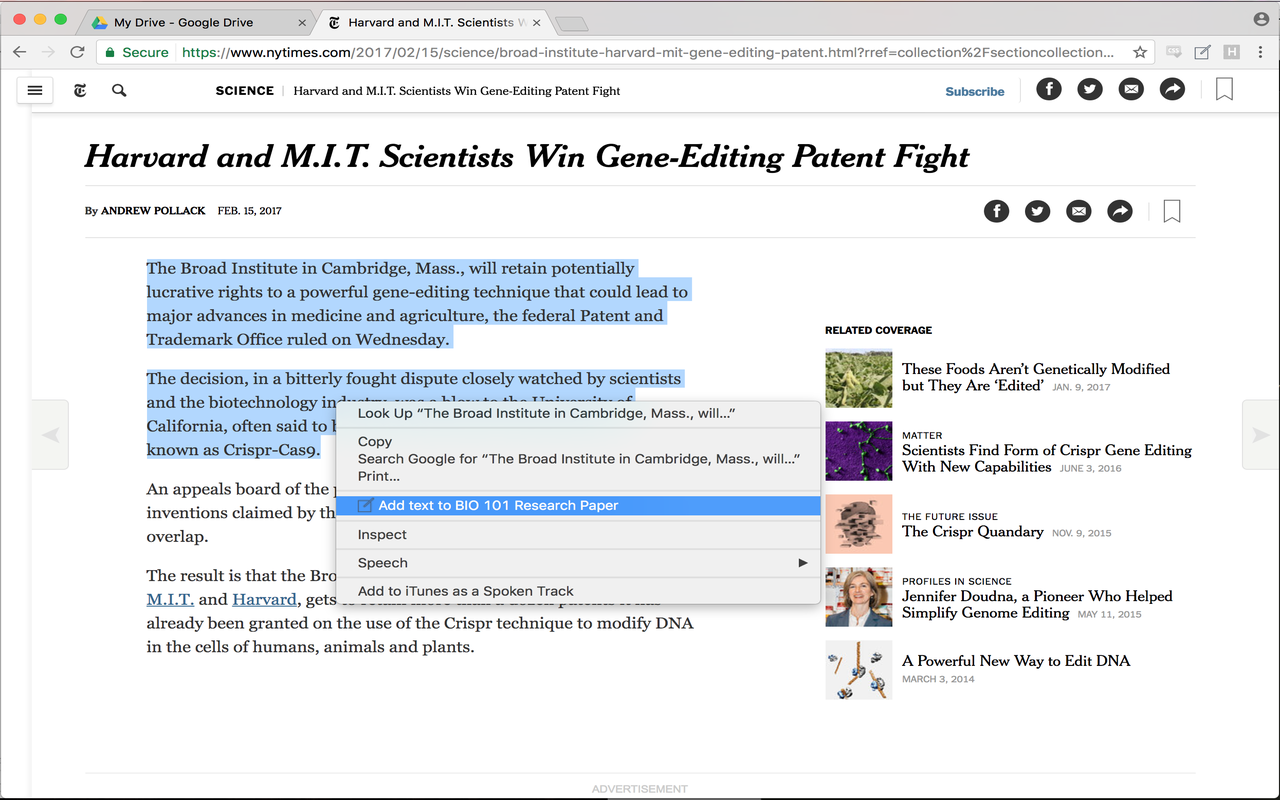This screenshot has height=800, width=1280.
Task: Select Print... in context menu
Action: [578, 476]
